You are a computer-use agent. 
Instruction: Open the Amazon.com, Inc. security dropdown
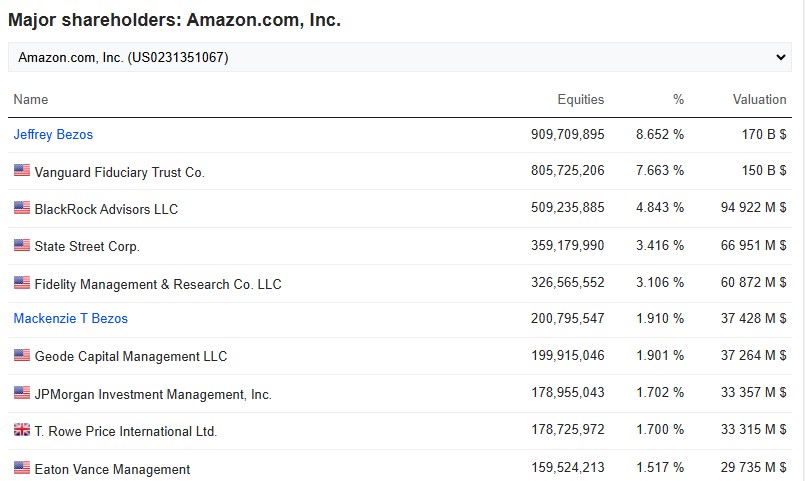point(400,57)
